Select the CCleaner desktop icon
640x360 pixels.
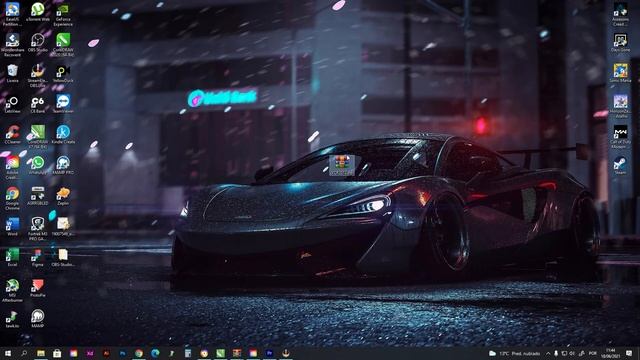12,134
